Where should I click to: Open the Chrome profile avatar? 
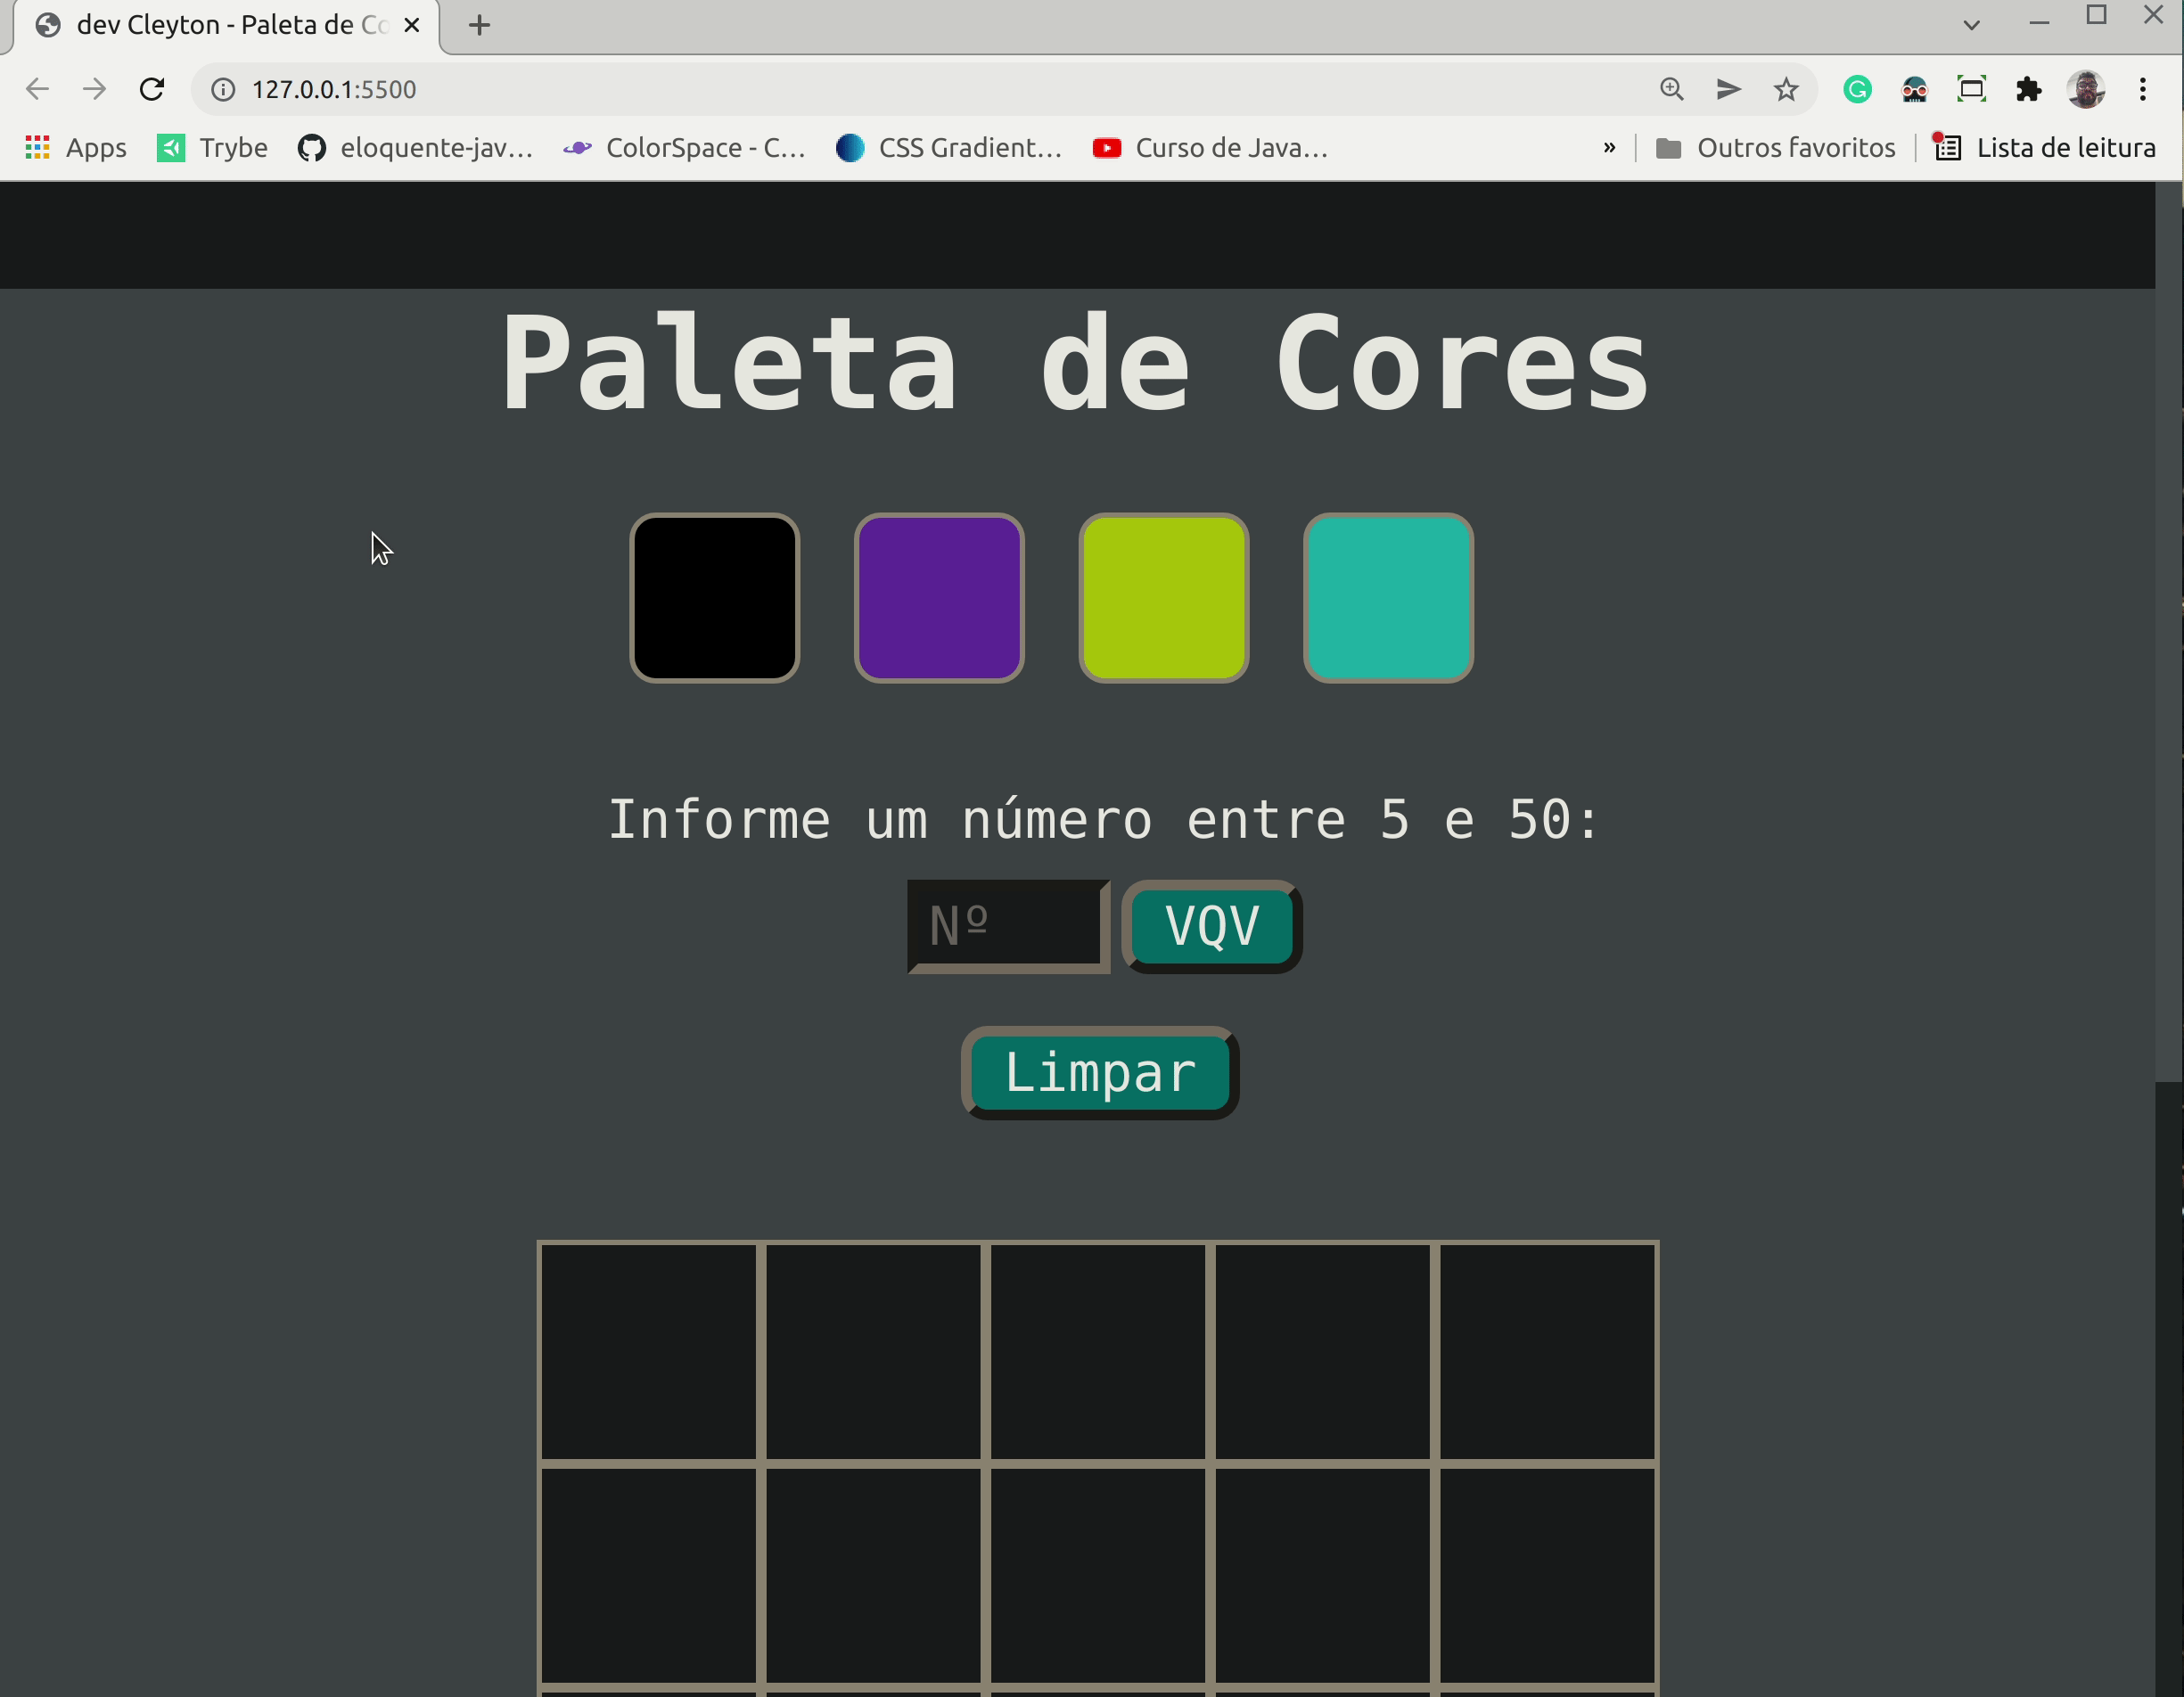(2087, 89)
